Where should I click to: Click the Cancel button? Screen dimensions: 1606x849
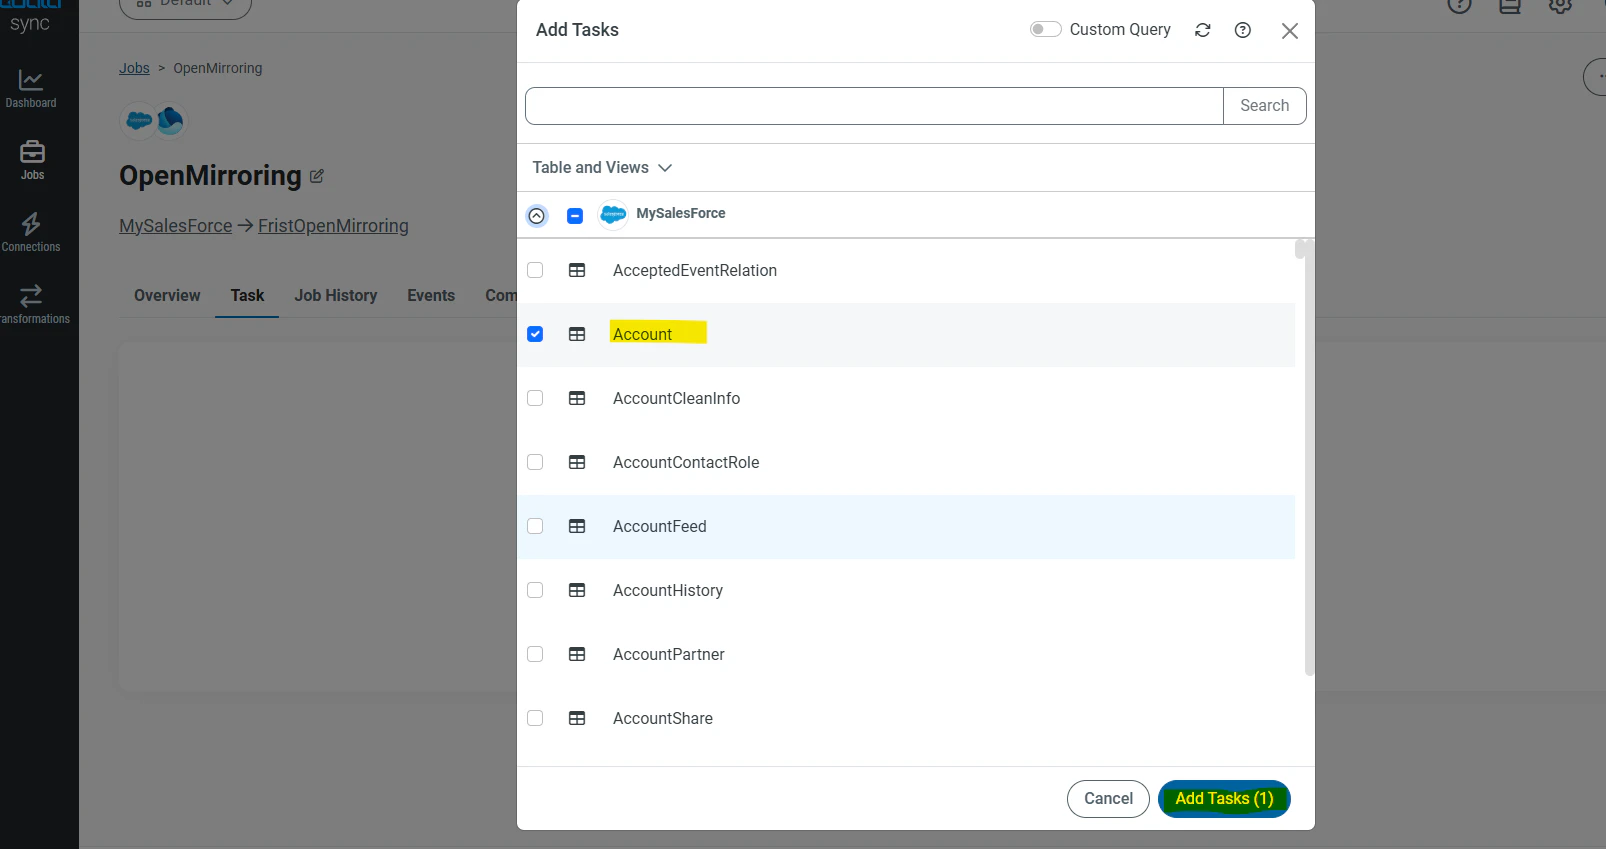pyautogui.click(x=1108, y=799)
